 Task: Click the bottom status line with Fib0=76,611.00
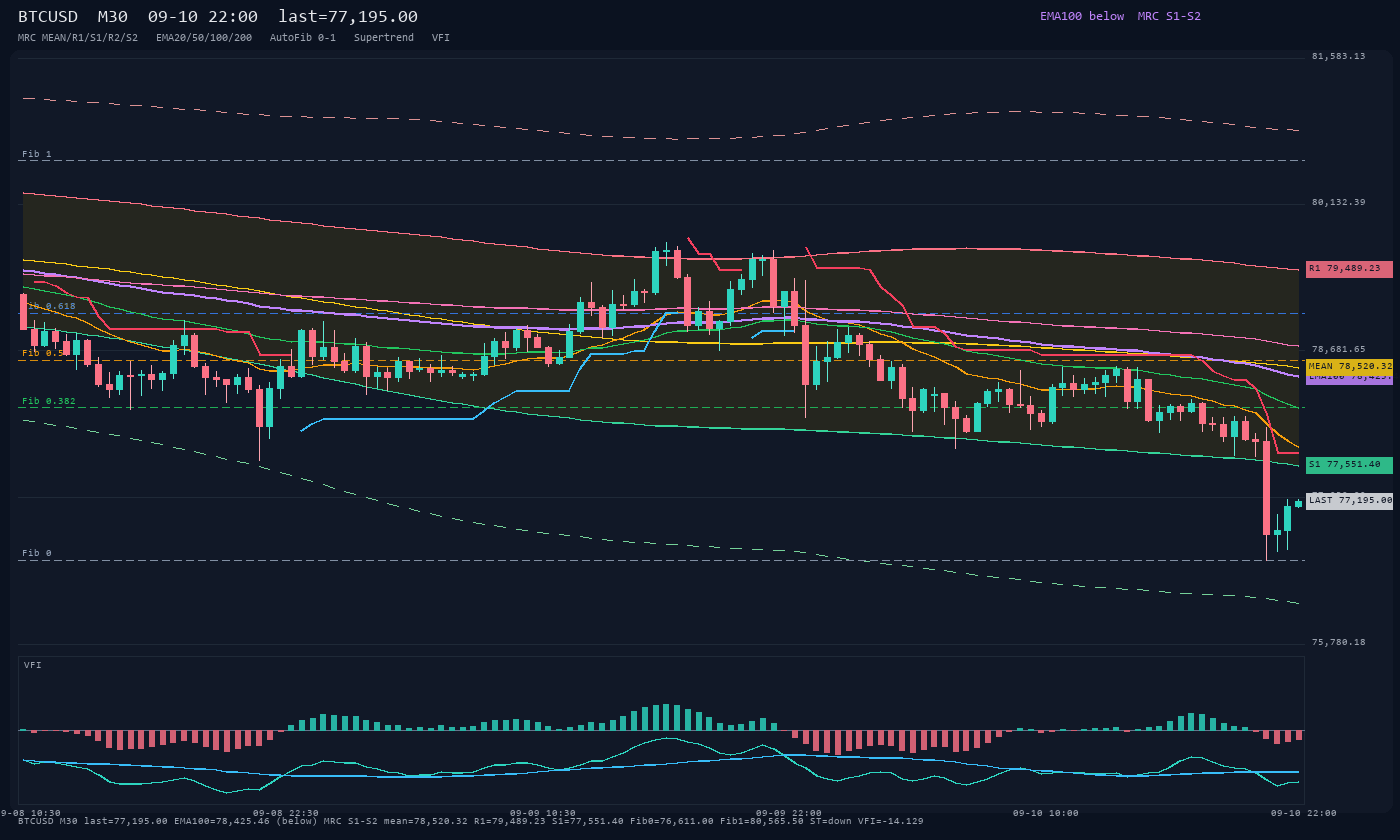pos(470,822)
